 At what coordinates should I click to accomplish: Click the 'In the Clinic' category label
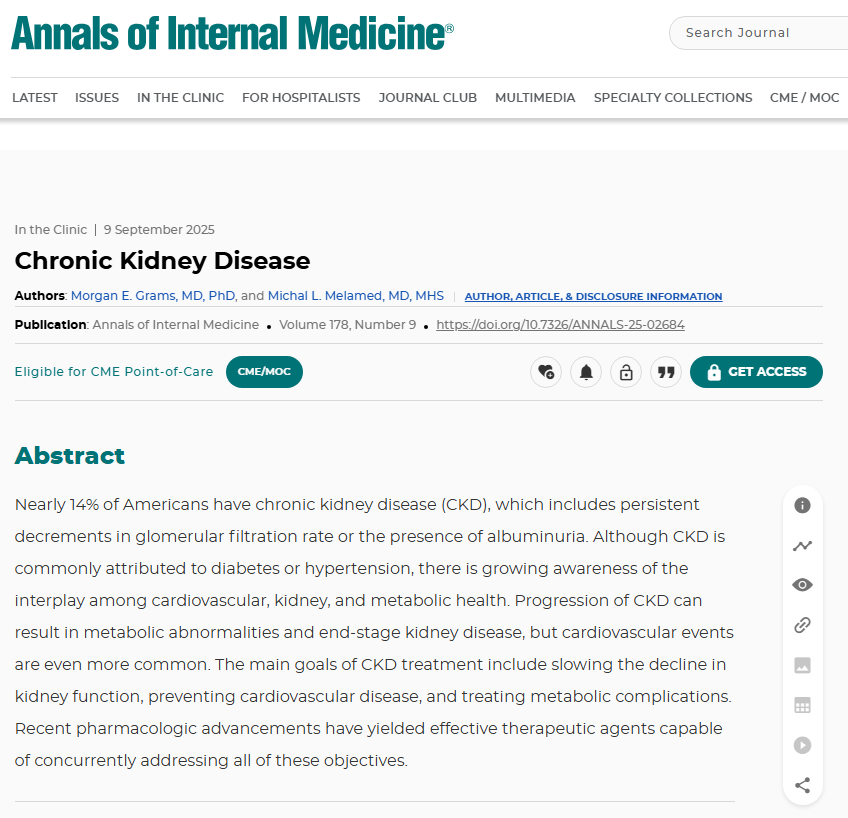coord(51,230)
